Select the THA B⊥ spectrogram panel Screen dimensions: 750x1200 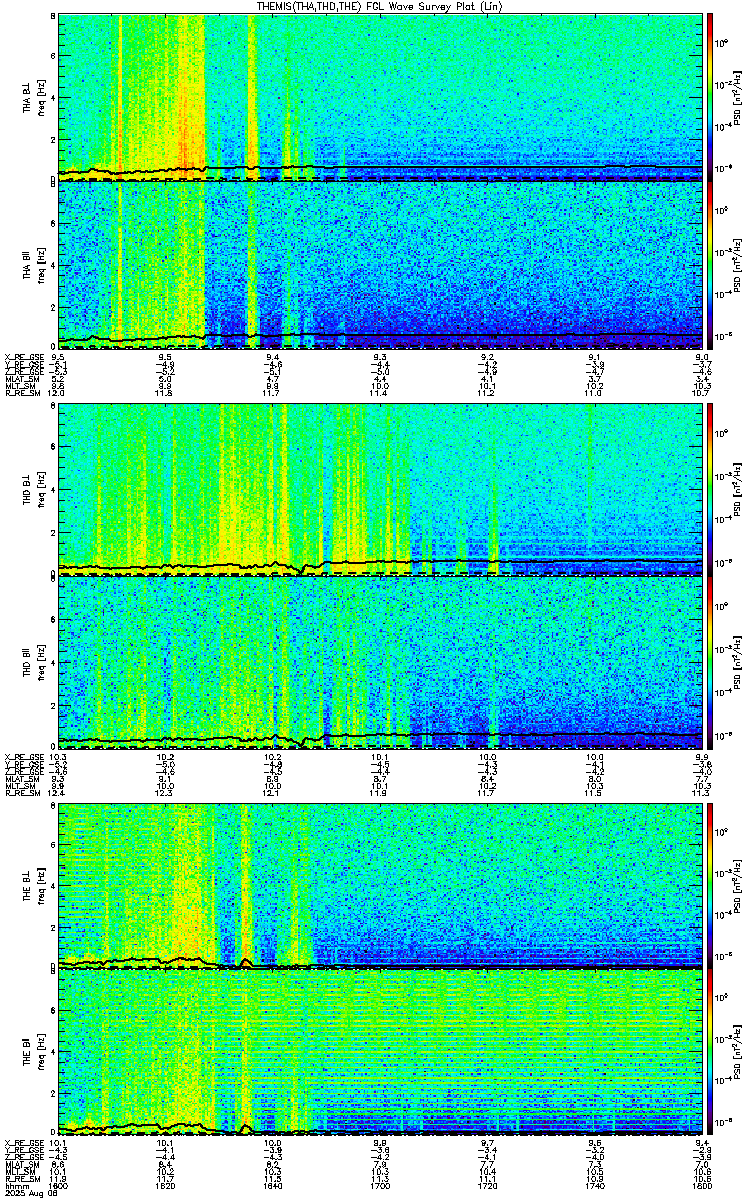point(381,96)
